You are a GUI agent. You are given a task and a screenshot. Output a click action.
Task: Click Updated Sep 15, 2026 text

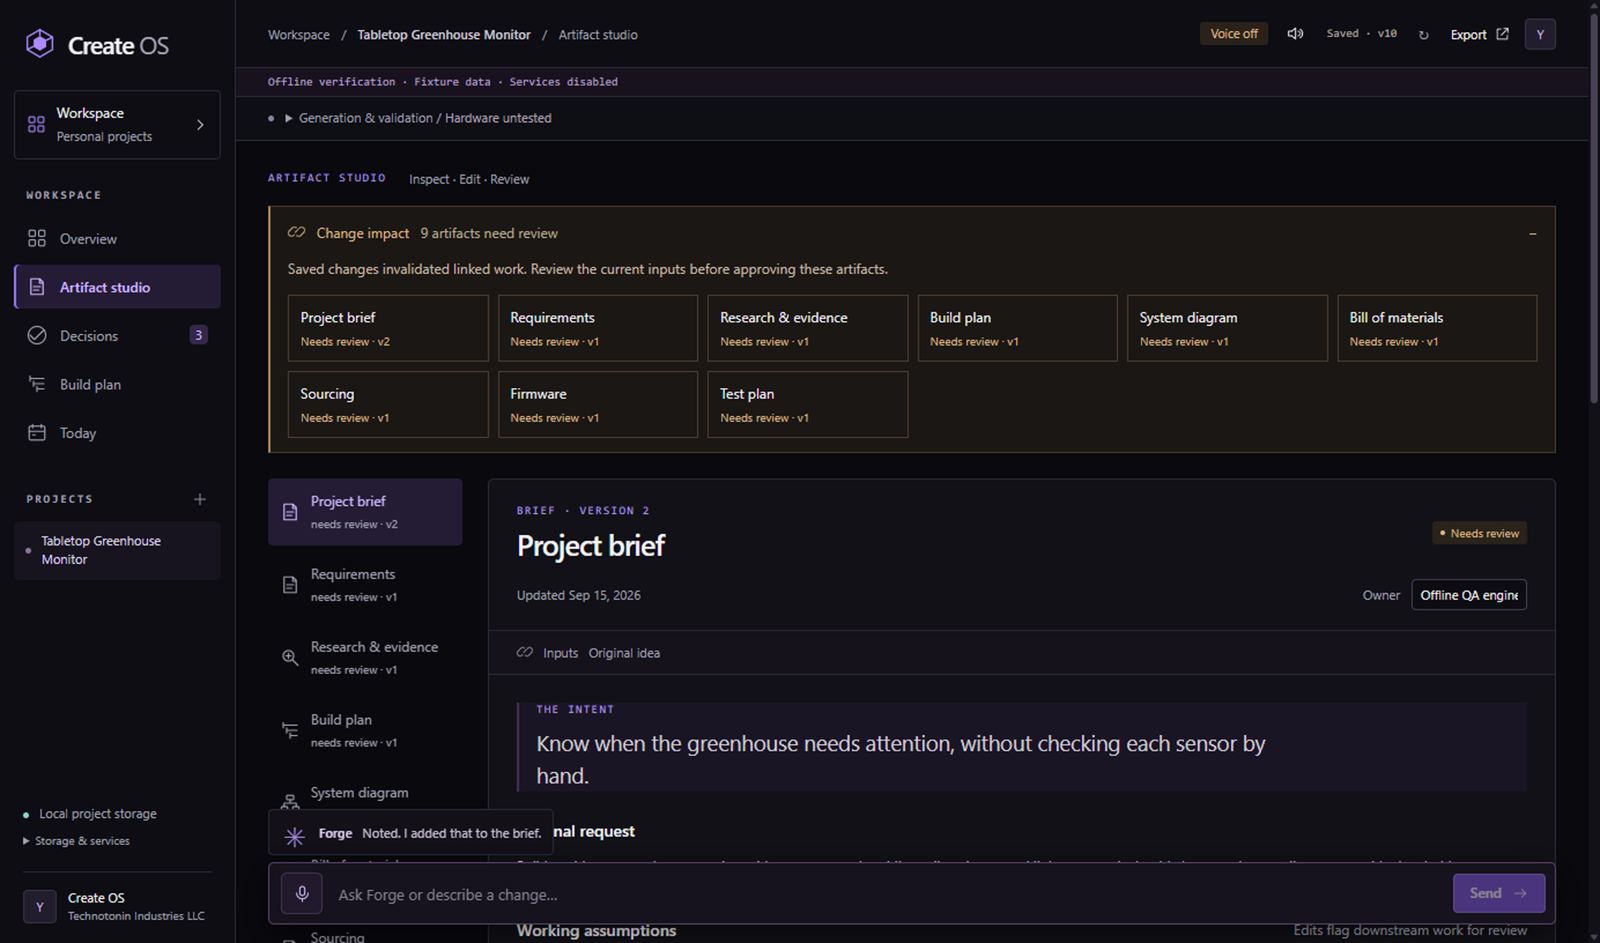pos(578,595)
